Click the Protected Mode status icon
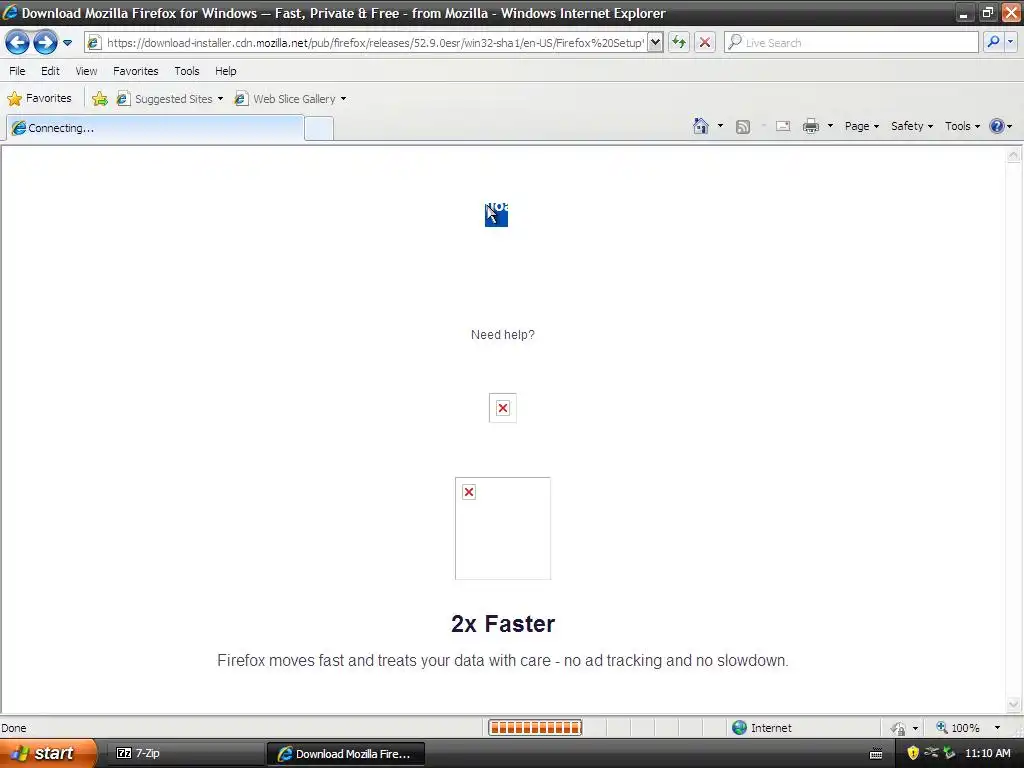The width and height of the screenshot is (1024, 768). (899, 728)
